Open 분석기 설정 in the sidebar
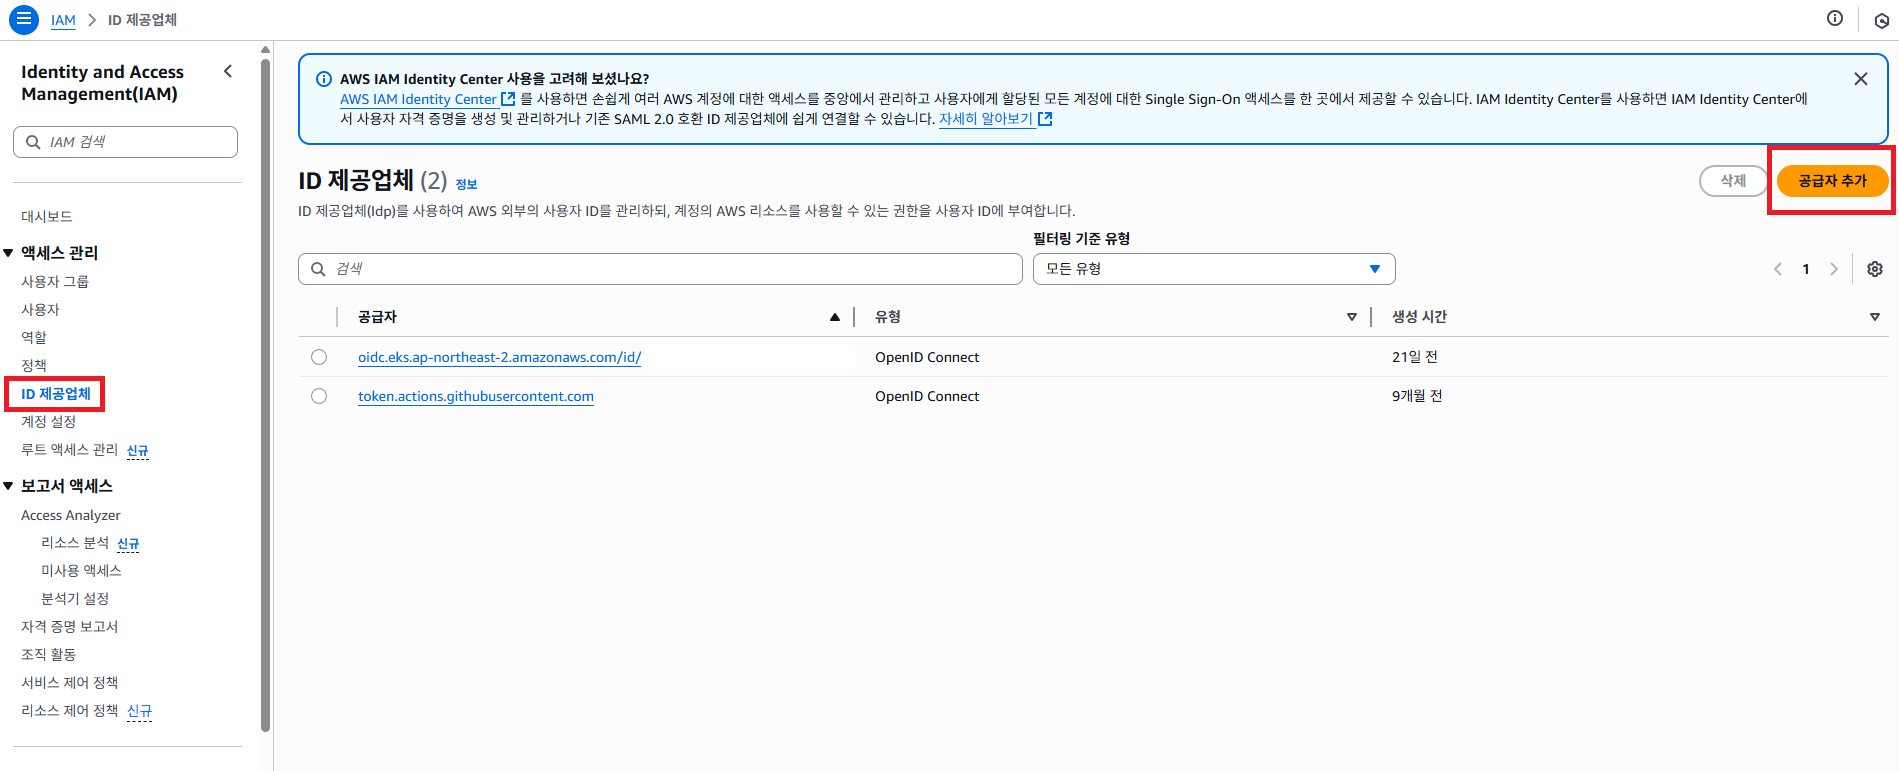The height and width of the screenshot is (771, 1899). 75,598
